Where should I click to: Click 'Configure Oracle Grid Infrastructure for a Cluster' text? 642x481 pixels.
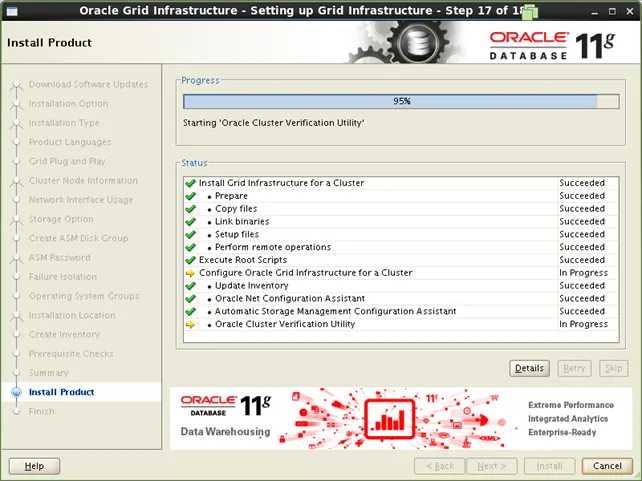tap(305, 273)
